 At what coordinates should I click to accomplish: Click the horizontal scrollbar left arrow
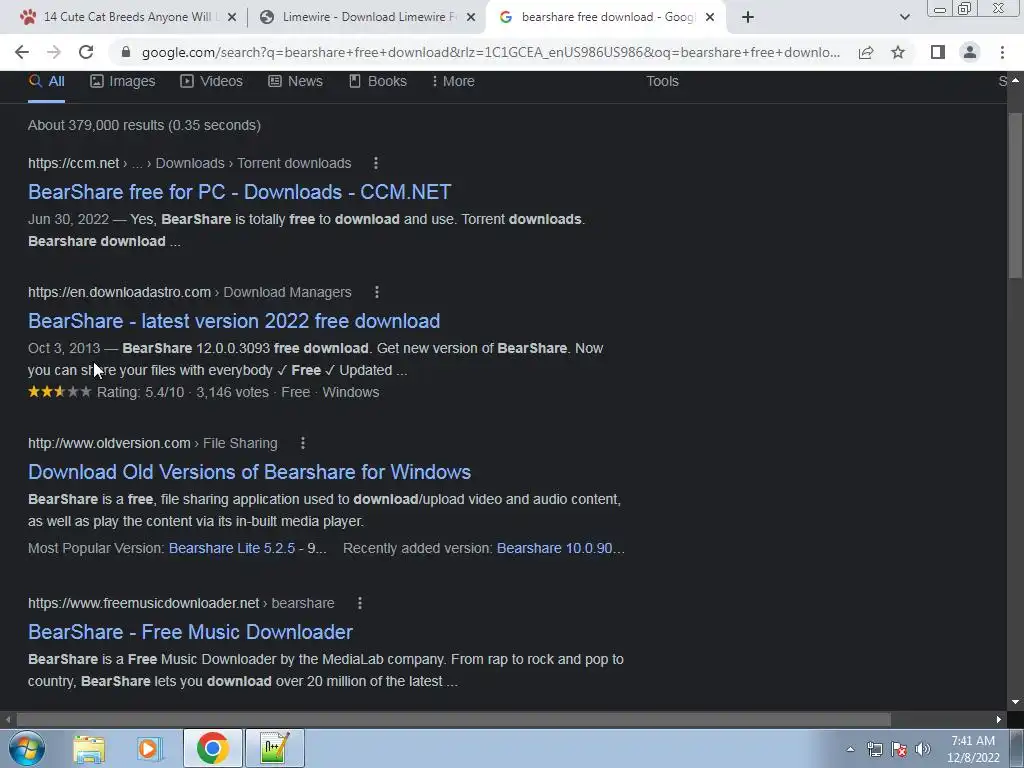pos(7,720)
